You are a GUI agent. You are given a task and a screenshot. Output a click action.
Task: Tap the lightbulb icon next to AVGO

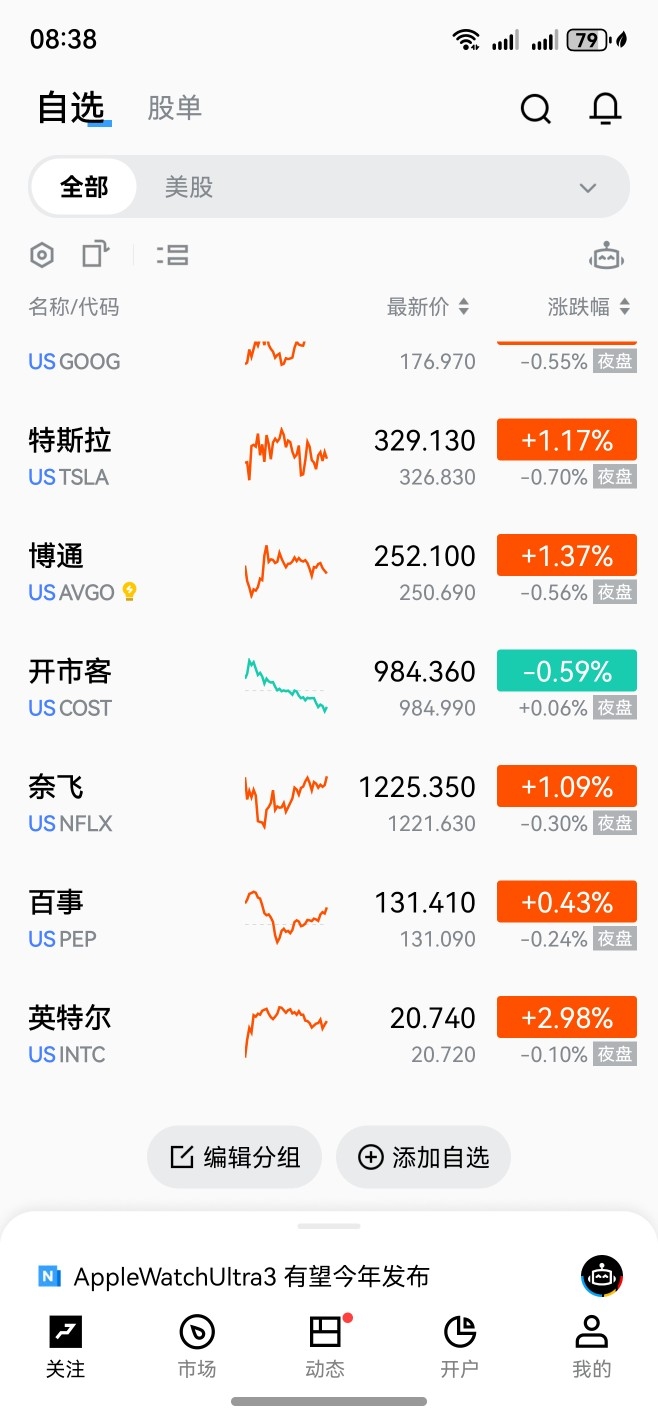128,592
